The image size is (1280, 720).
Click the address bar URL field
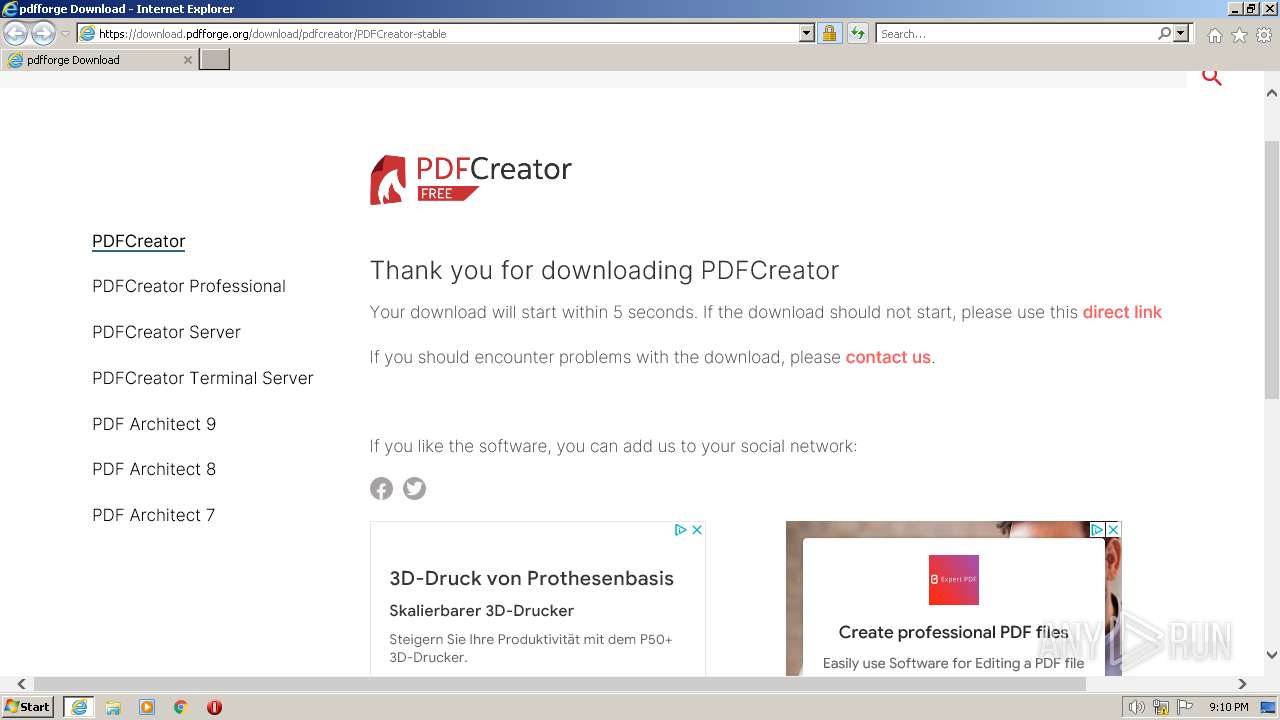[x=438, y=33]
